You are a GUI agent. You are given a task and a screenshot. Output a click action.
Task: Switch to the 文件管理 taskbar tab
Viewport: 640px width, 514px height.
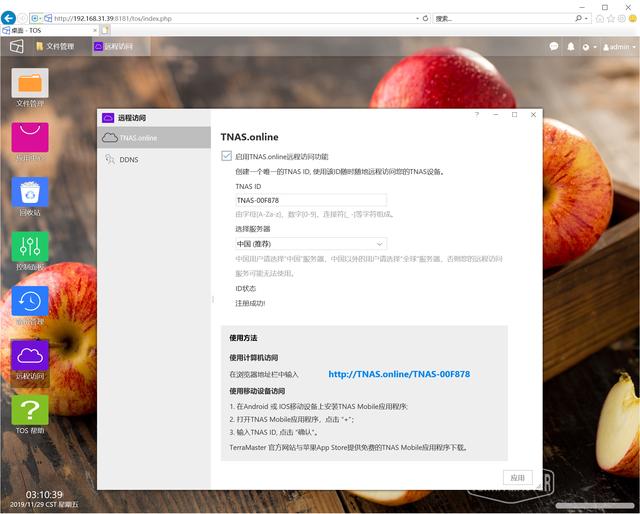[x=55, y=46]
